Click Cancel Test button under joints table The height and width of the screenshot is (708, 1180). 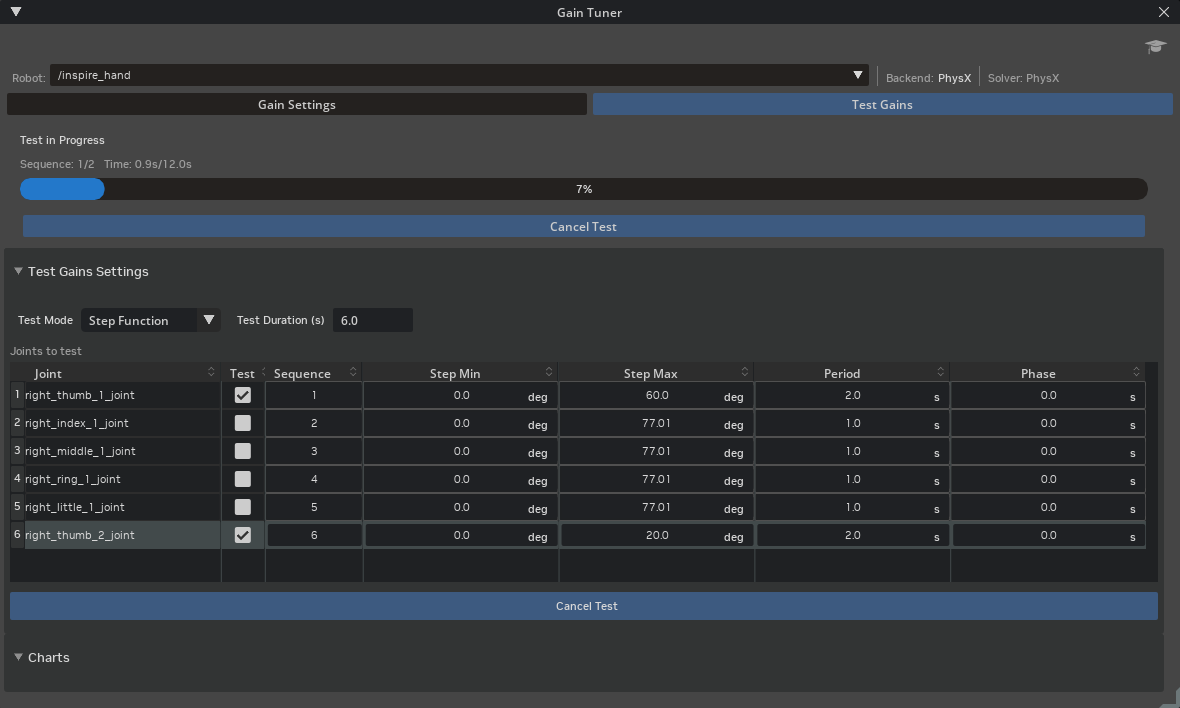(583, 606)
